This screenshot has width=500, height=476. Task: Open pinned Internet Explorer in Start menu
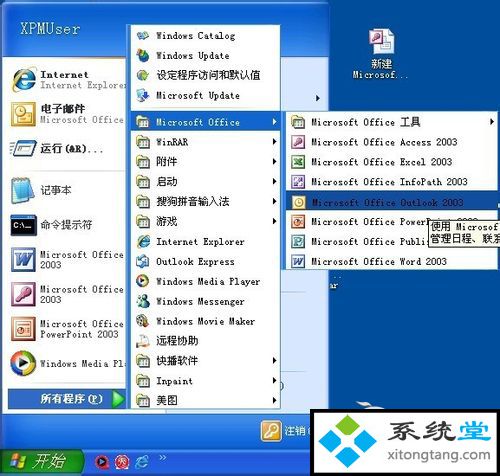pos(67,80)
